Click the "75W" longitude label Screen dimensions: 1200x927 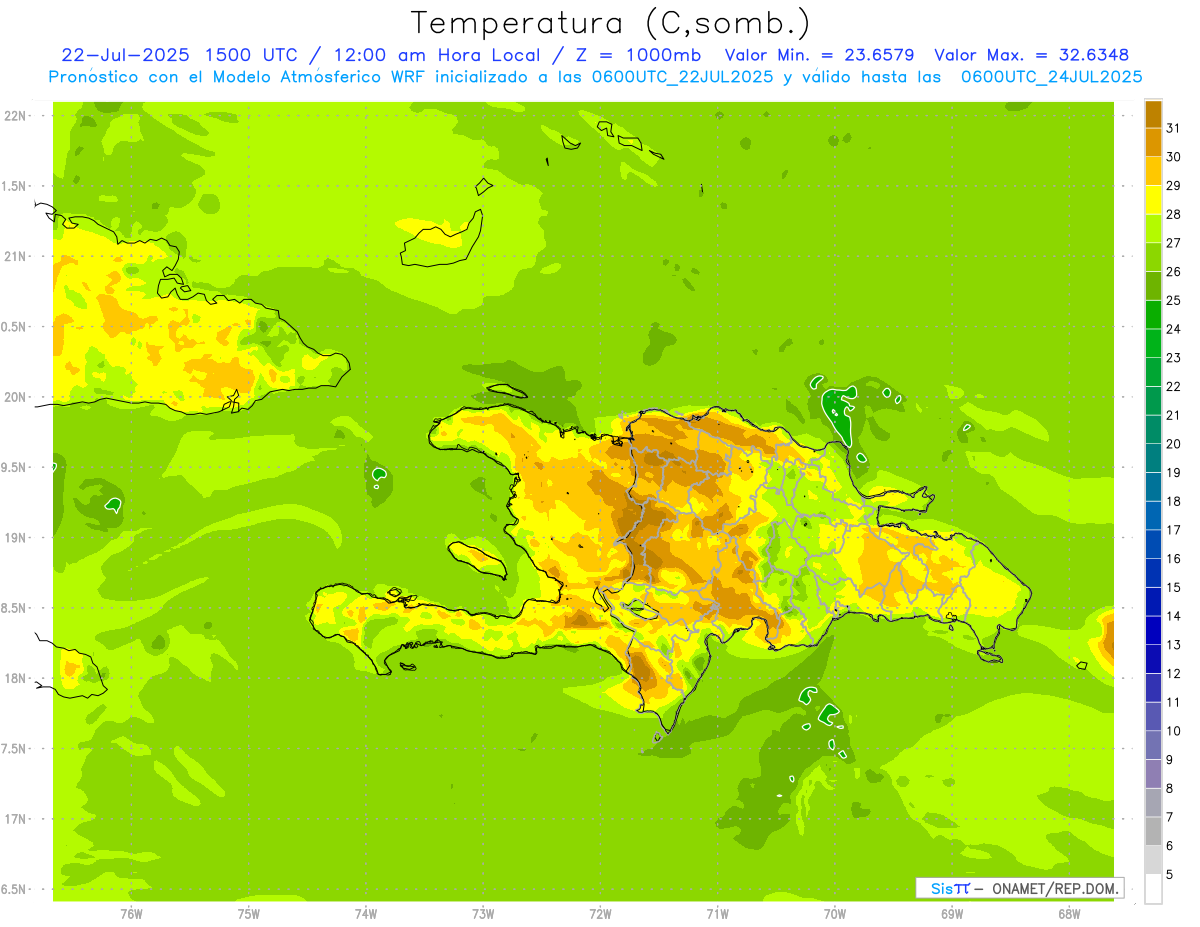[249, 913]
